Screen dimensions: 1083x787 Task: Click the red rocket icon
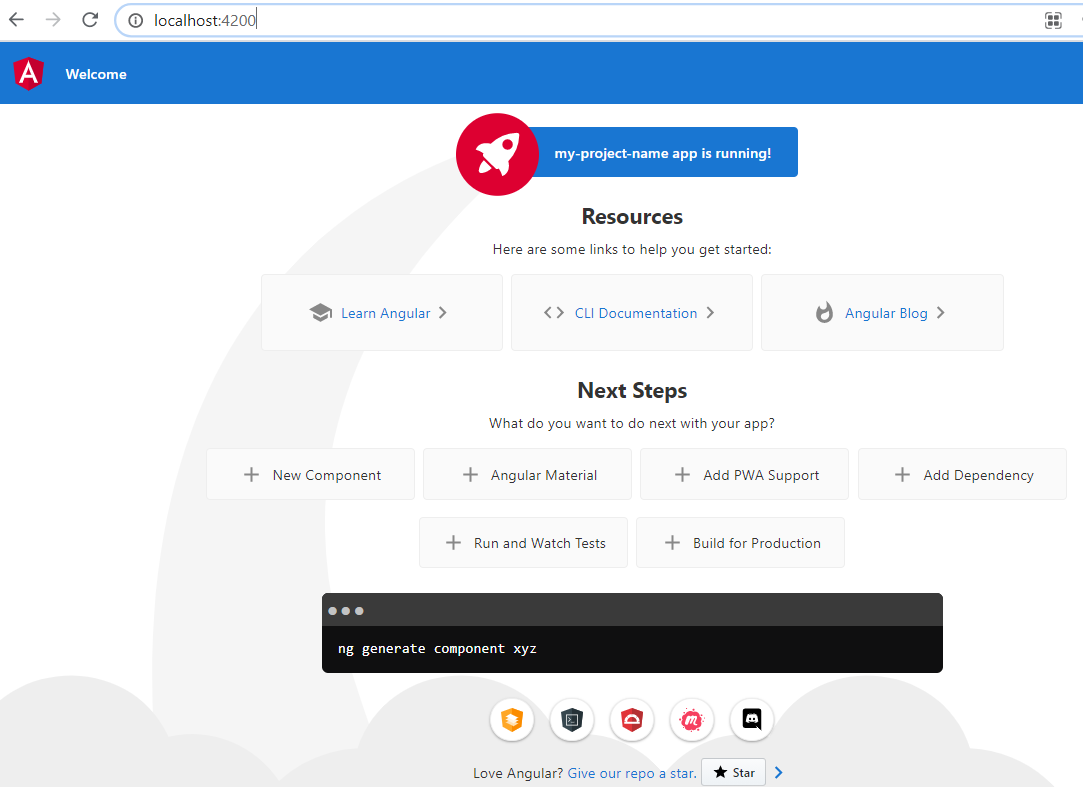coord(497,154)
